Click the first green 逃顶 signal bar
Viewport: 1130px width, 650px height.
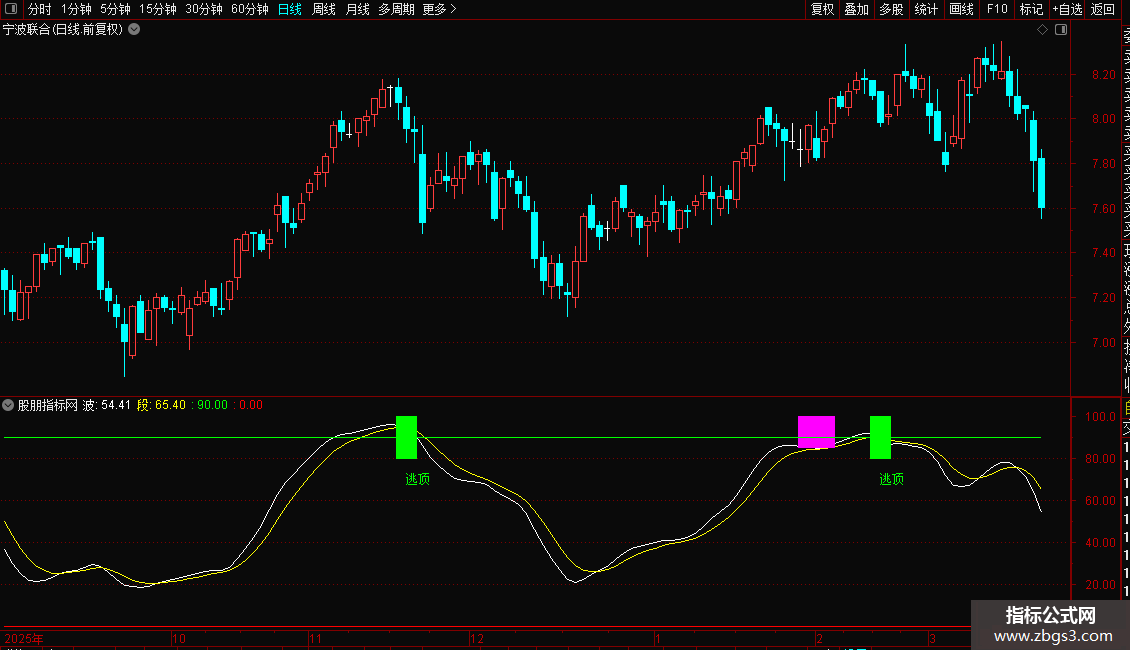406,437
